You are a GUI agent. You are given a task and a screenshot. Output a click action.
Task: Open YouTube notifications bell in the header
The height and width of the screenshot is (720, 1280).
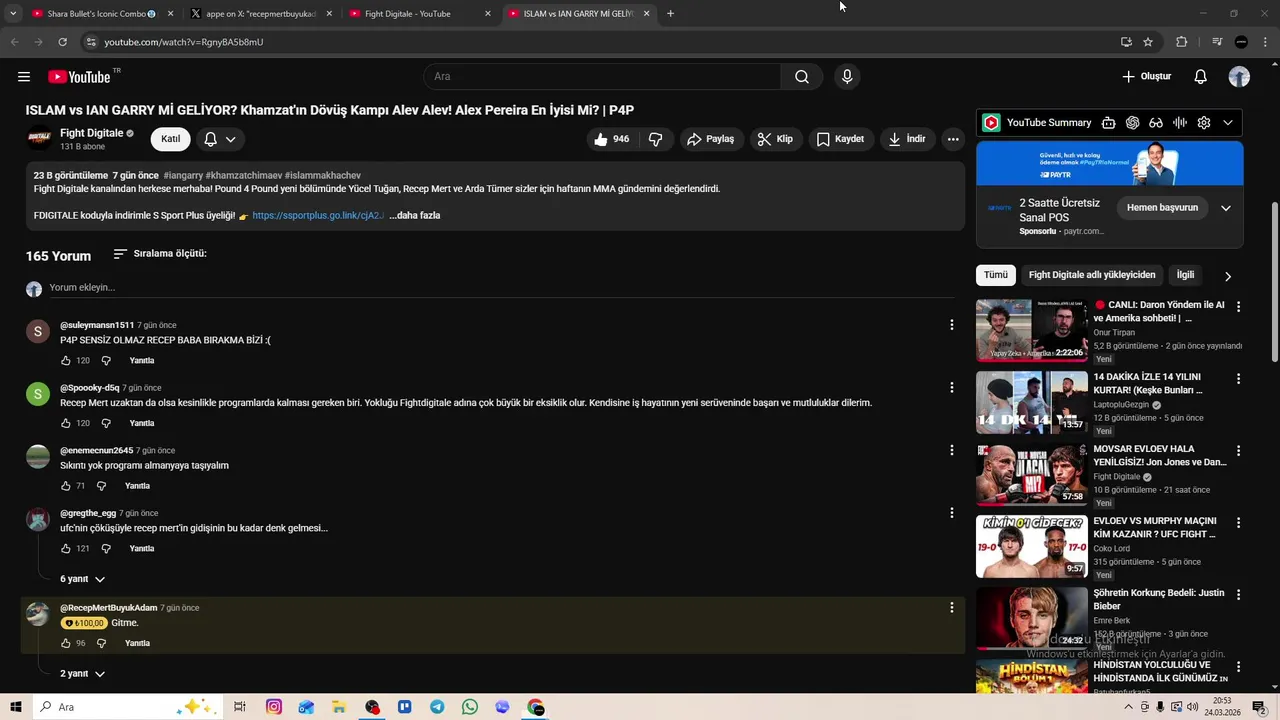1201,77
